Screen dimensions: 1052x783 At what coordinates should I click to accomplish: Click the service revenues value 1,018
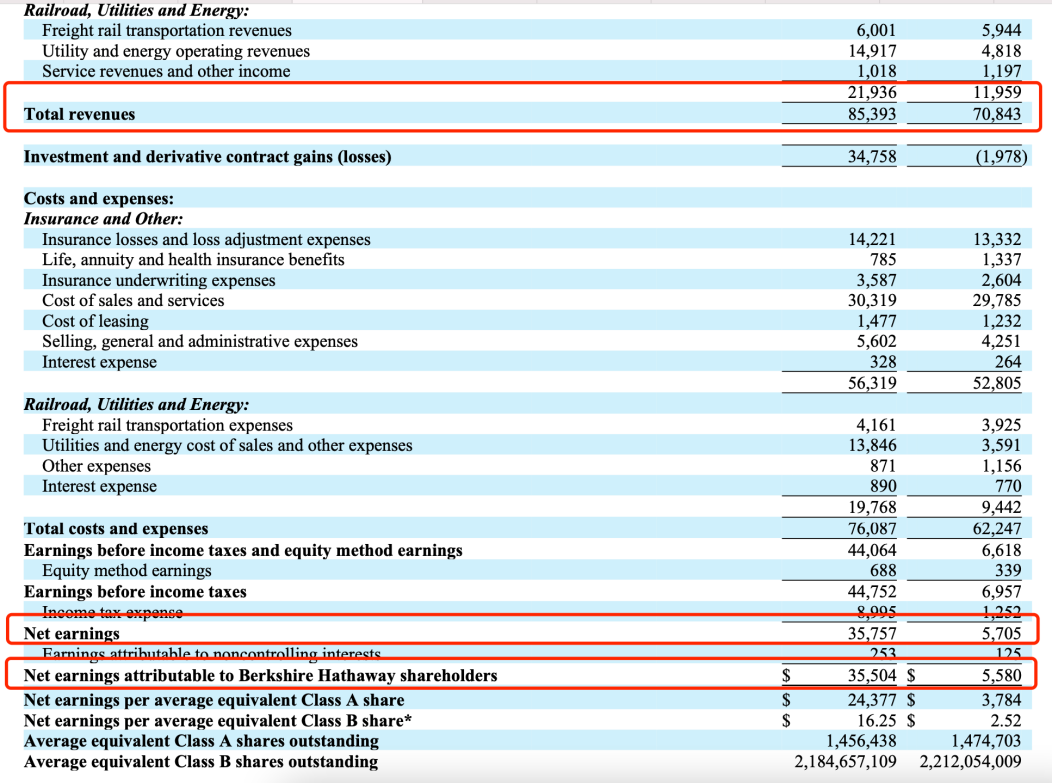click(x=876, y=71)
